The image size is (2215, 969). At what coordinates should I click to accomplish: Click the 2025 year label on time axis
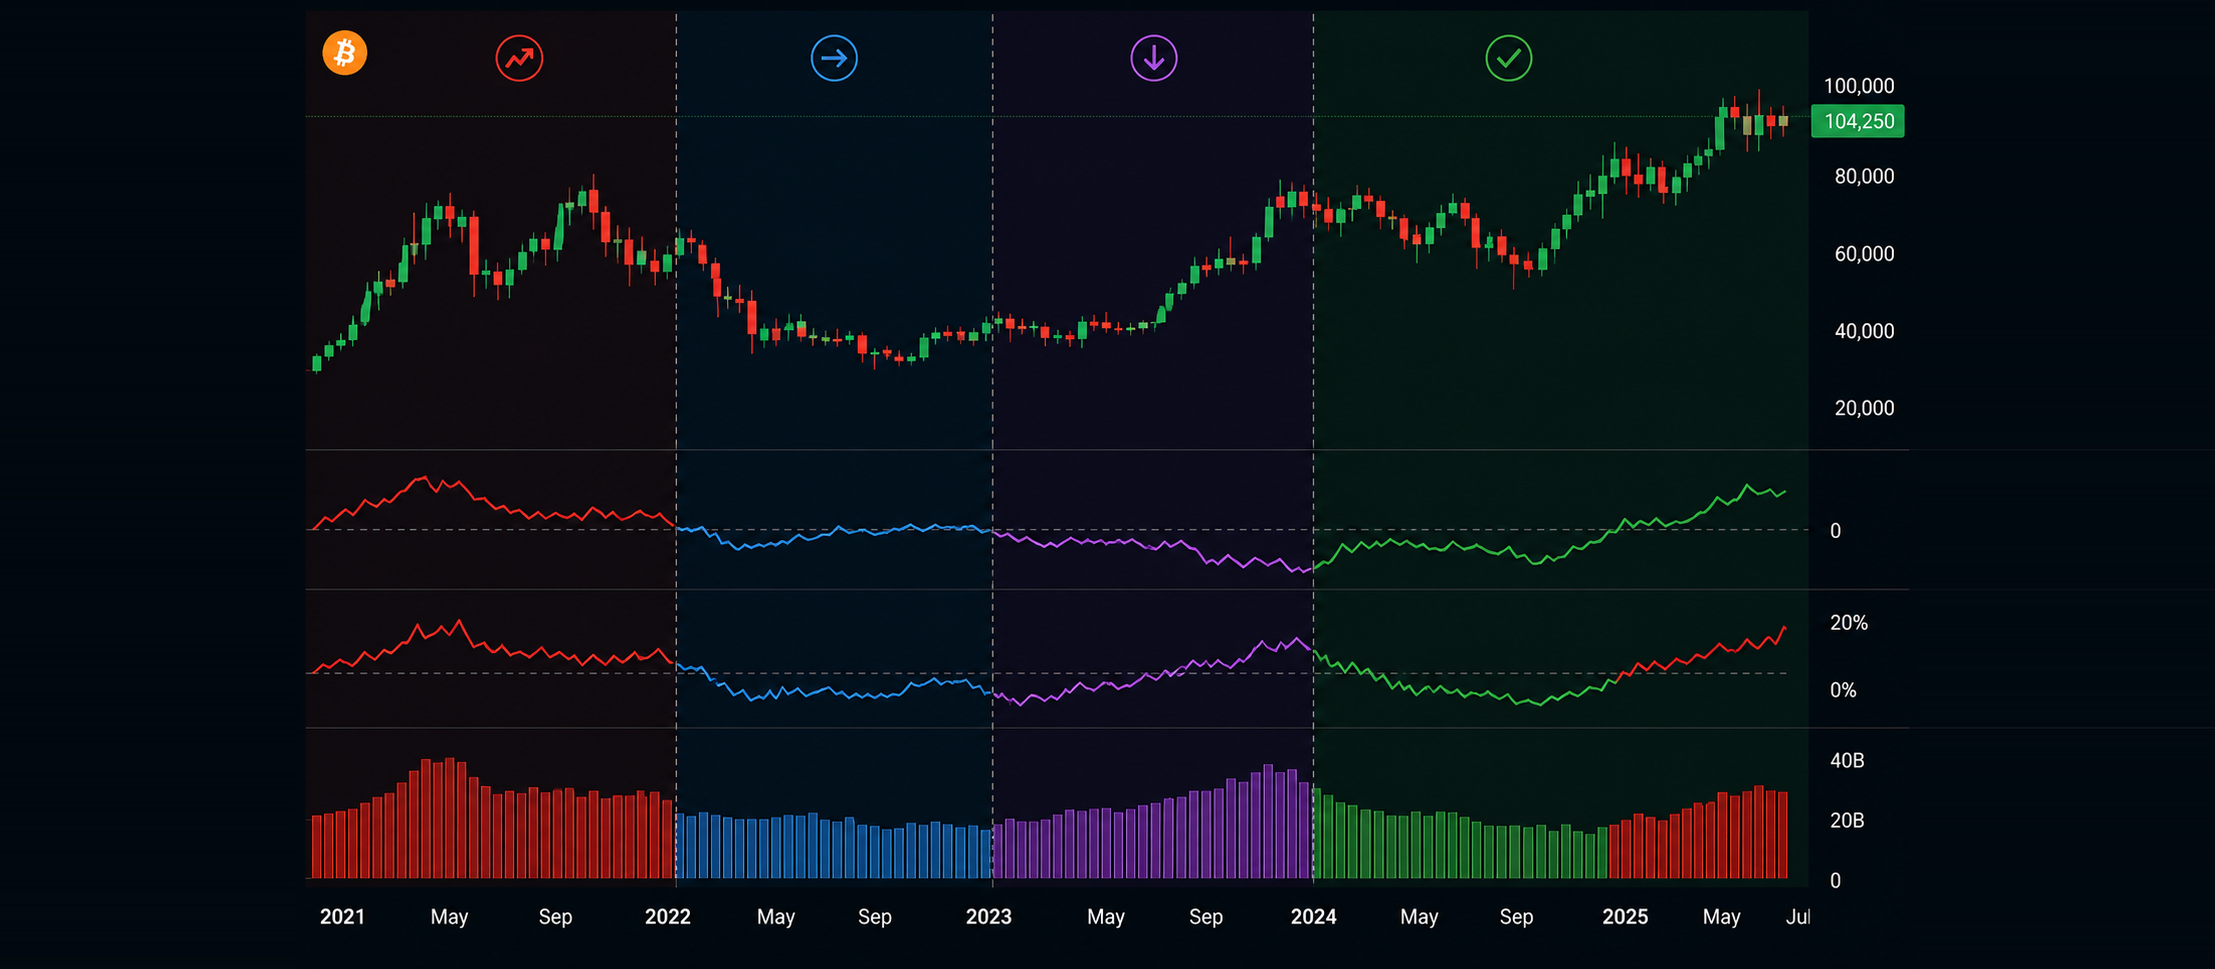[x=1625, y=917]
